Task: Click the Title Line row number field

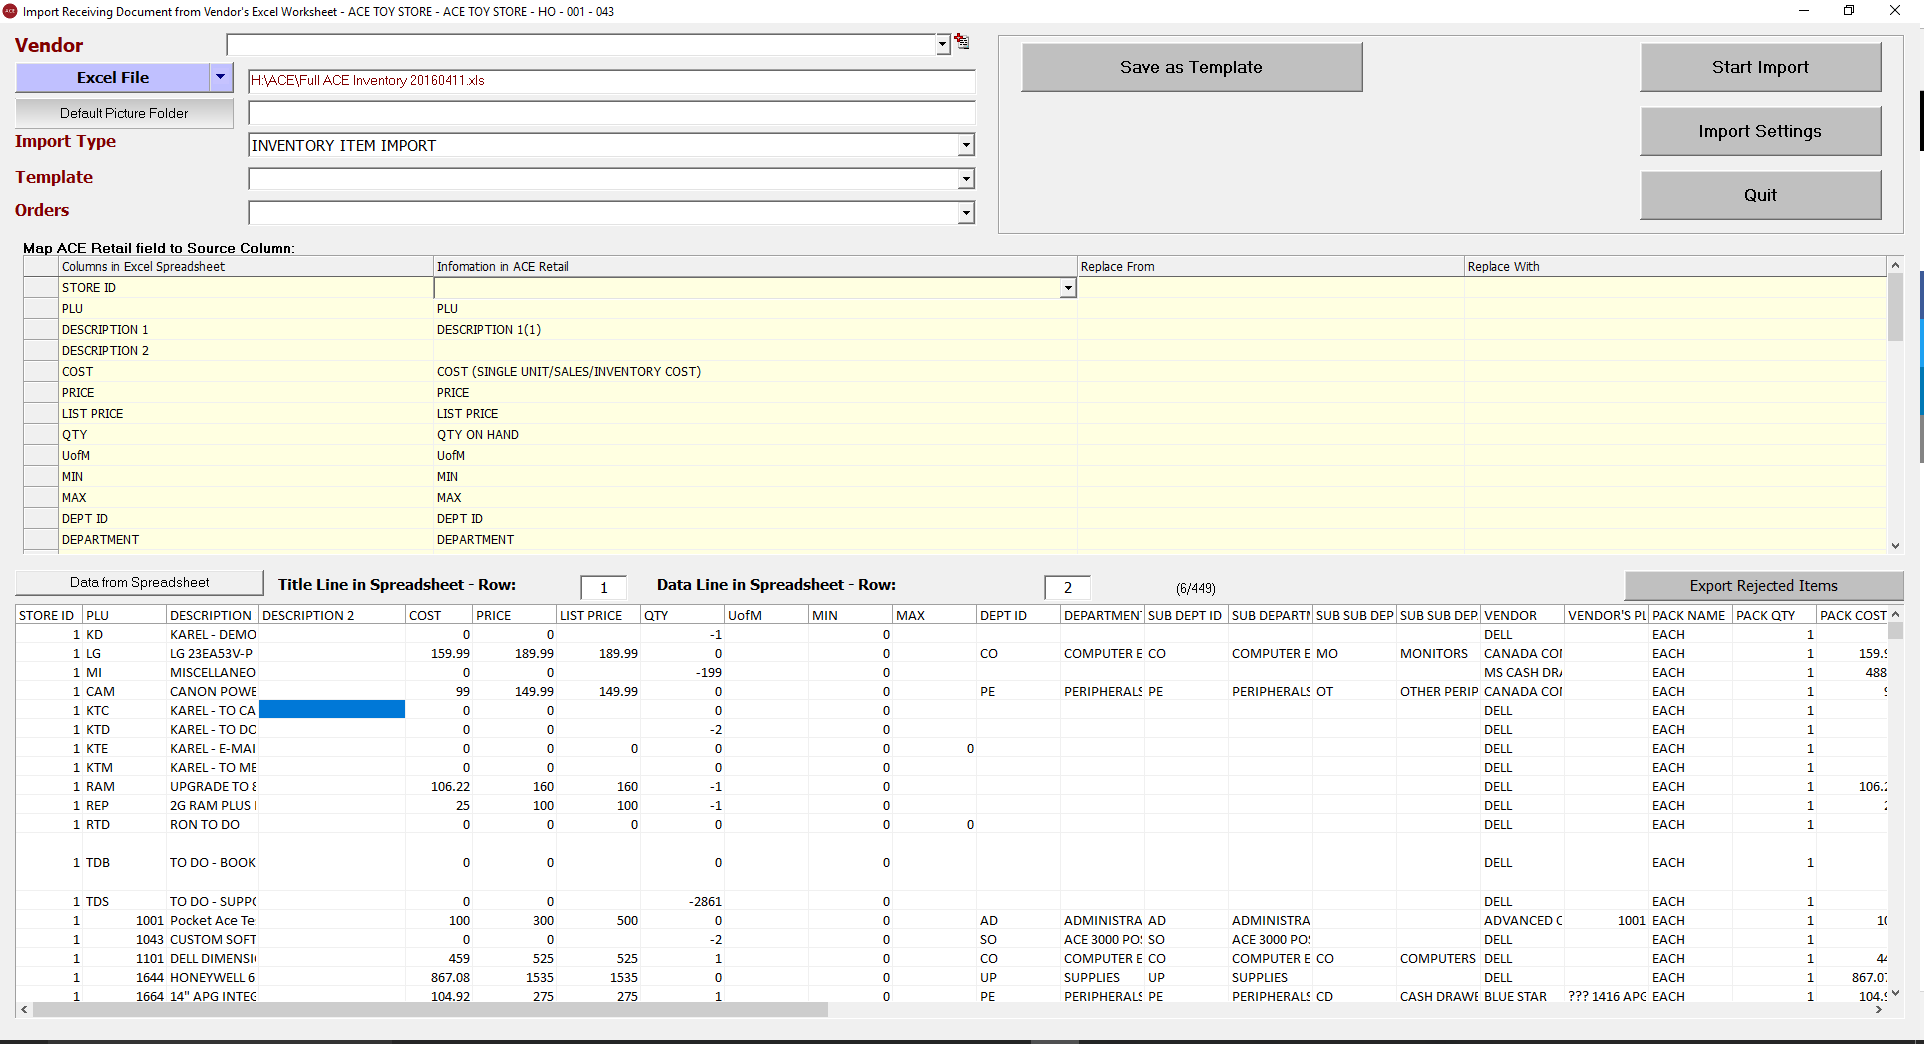Action: tap(602, 588)
